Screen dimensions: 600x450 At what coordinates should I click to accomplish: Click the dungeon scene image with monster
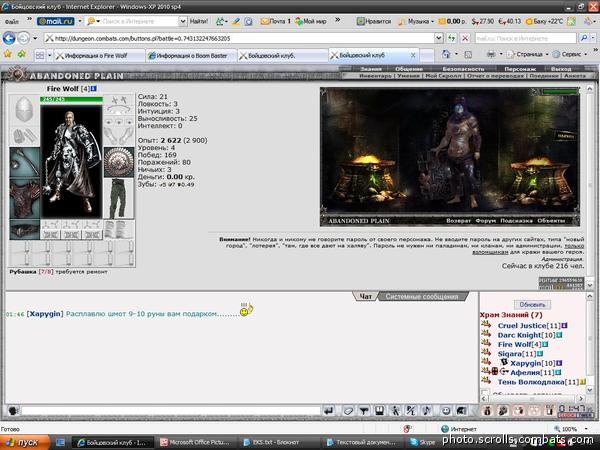pos(450,156)
